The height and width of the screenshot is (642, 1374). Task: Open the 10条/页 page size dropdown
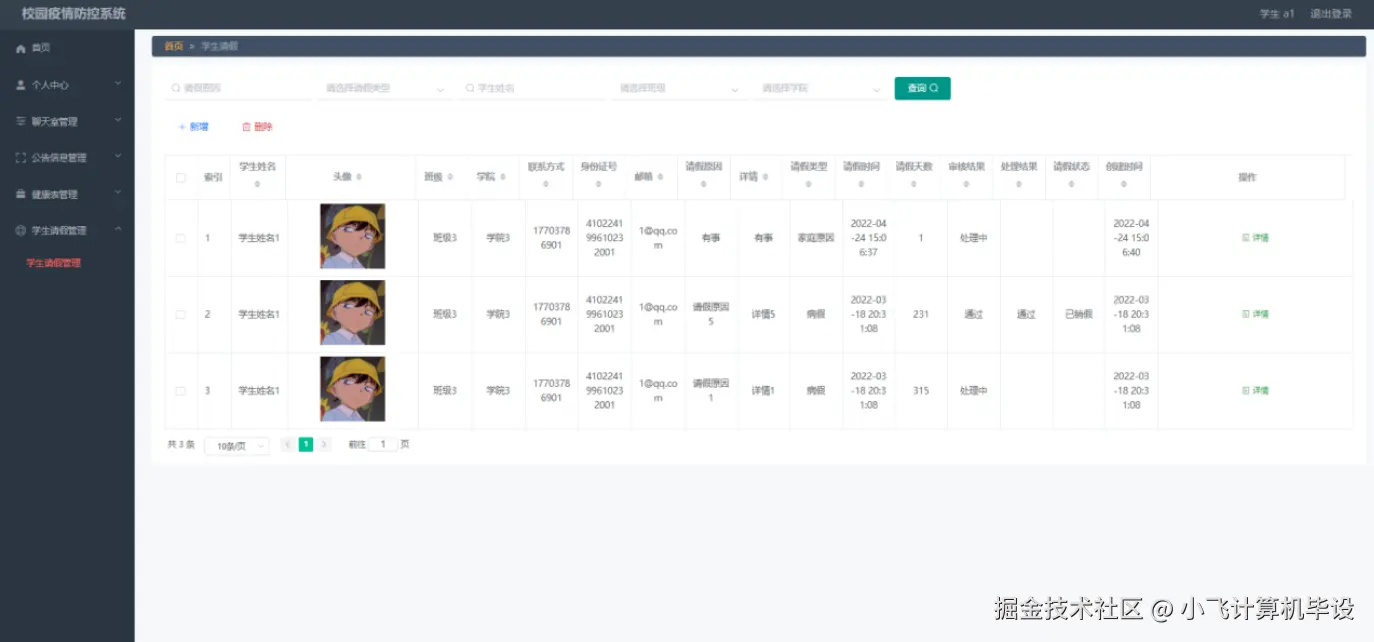[237, 446]
